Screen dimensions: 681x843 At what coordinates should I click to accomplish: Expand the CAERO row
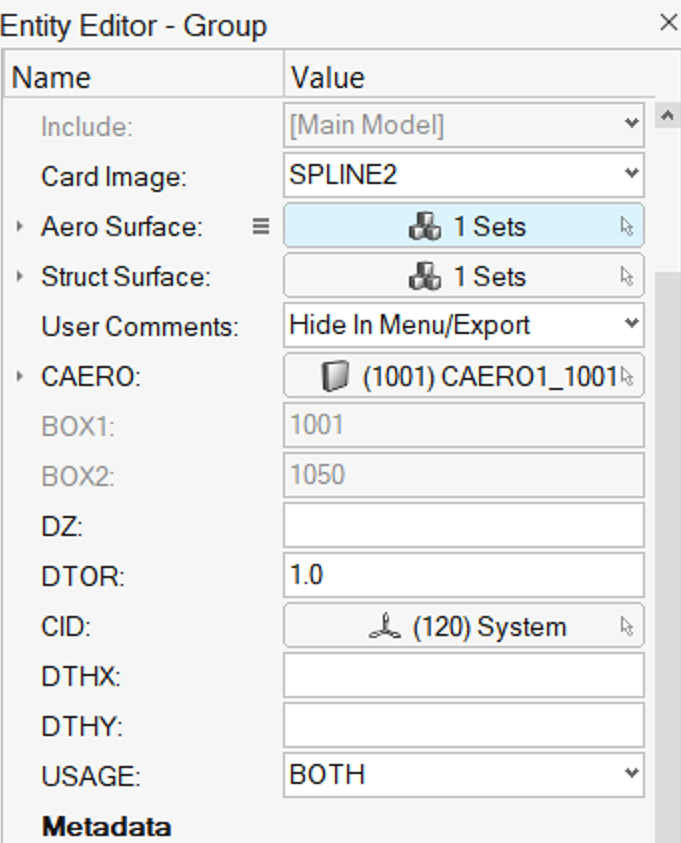[20, 376]
